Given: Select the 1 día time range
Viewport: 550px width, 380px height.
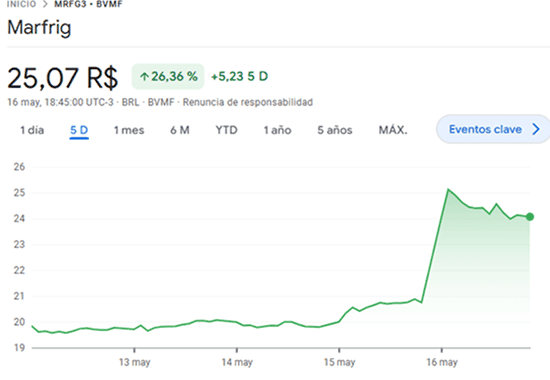Looking at the screenshot, I should 32,130.
